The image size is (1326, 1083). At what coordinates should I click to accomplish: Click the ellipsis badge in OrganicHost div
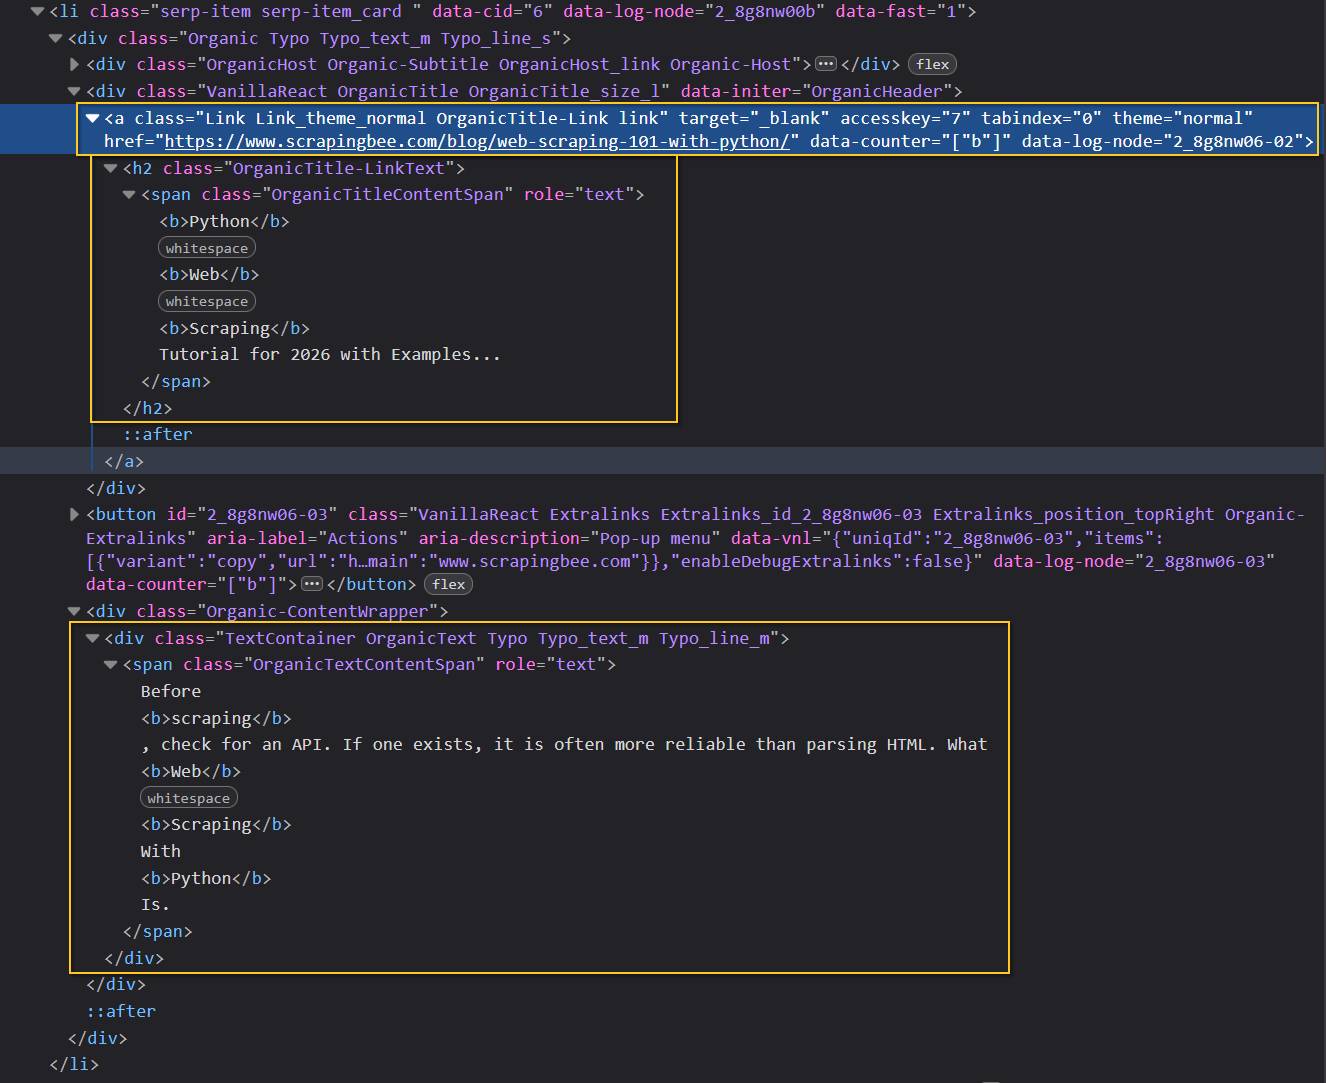click(825, 64)
